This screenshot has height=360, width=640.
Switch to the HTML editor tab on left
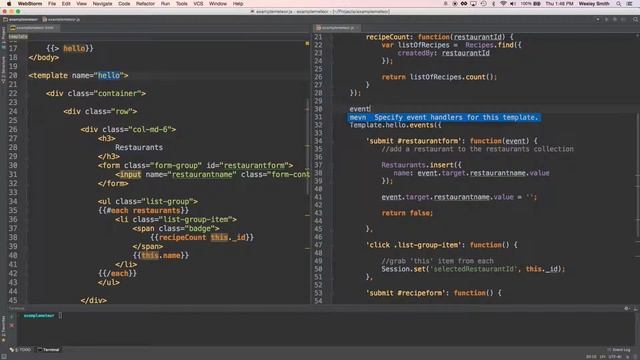point(33,28)
